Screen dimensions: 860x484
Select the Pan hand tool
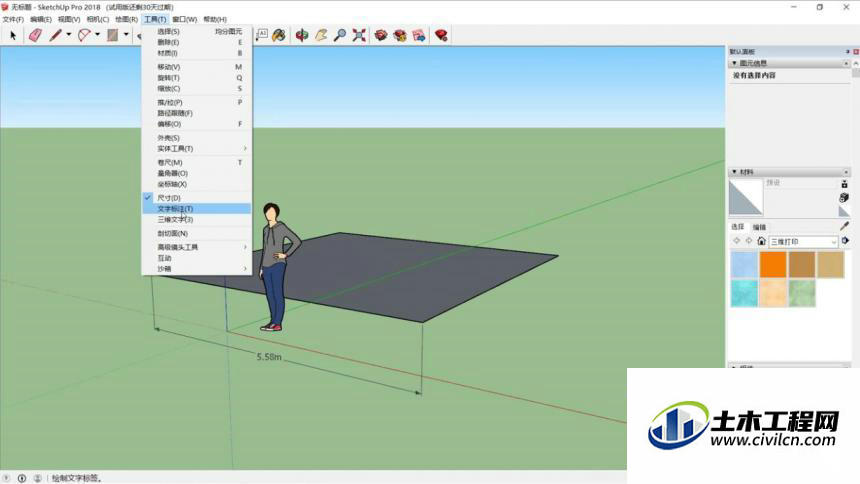321,36
